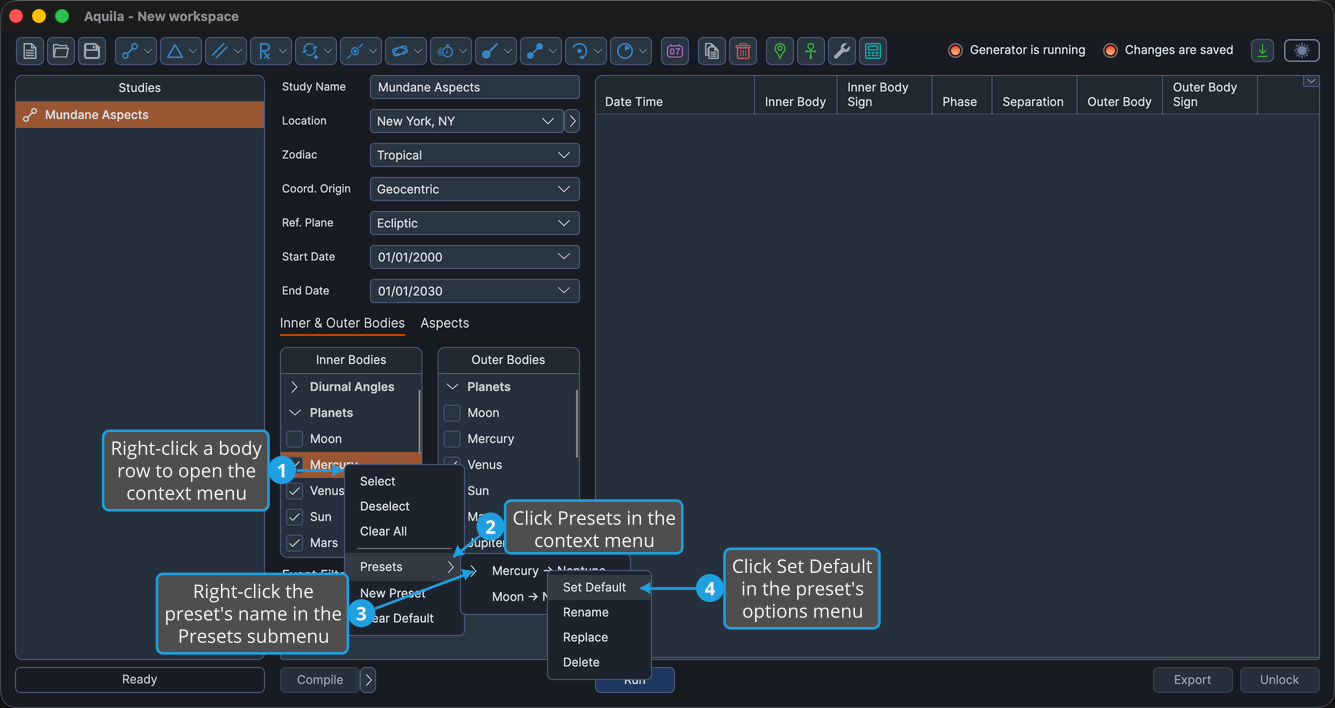Choose Replace in preset options menu
The image size is (1335, 708).
click(x=600, y=637)
